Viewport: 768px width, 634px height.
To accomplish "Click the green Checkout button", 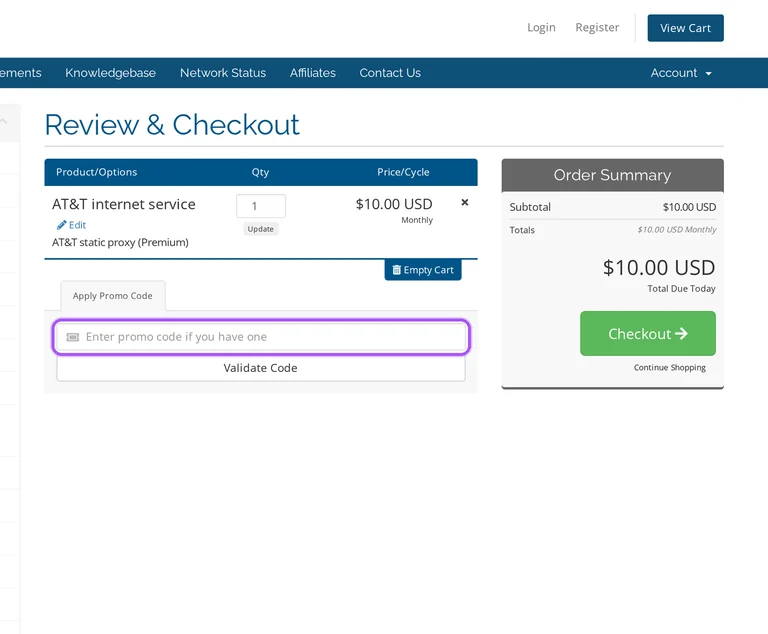I will 648,334.
